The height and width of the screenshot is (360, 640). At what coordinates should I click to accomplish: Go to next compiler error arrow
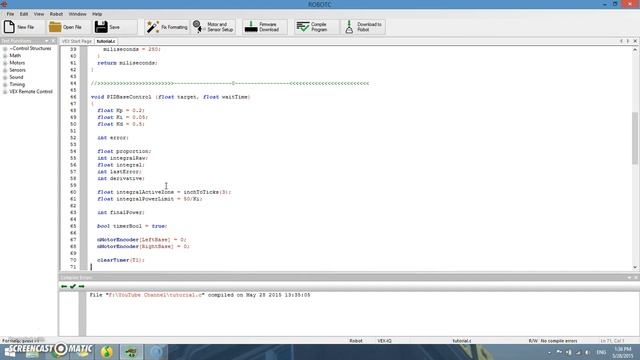[81, 287]
